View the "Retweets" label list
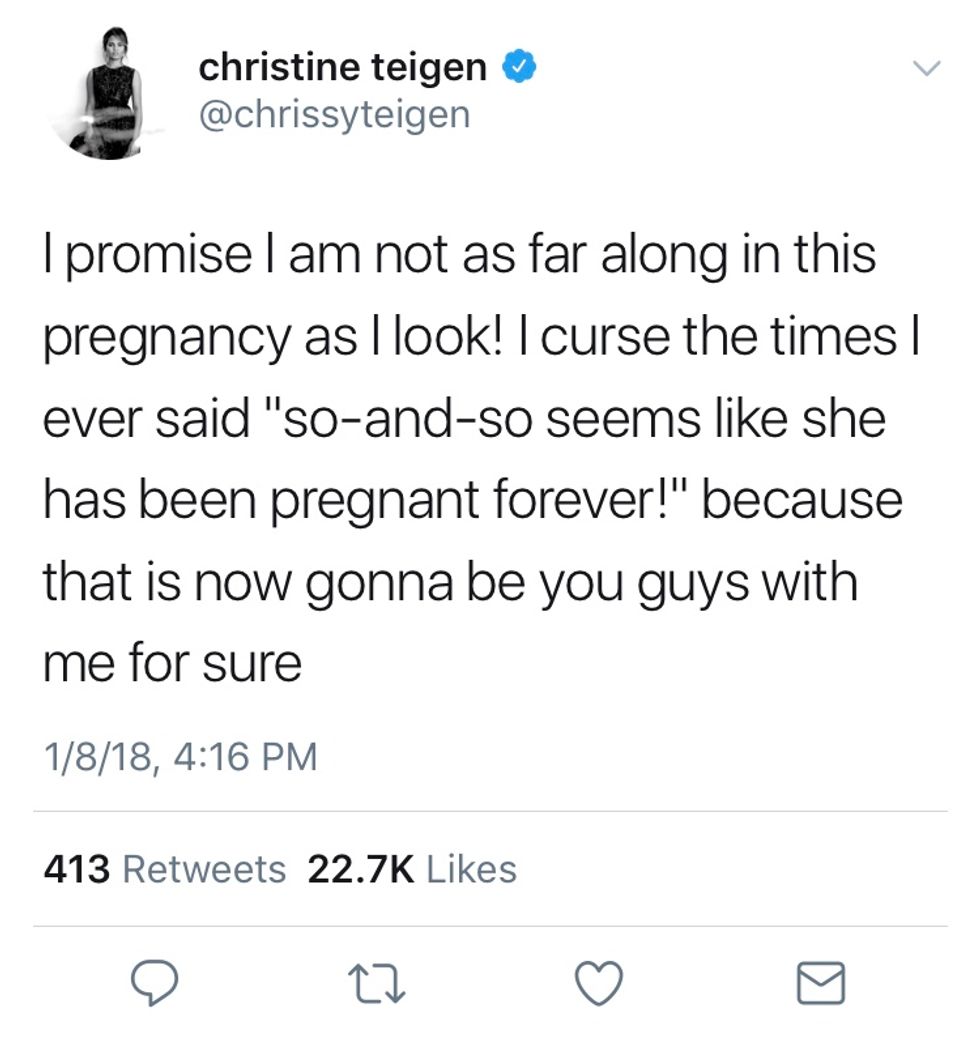Image resolution: width=980 pixels, height=1040 pixels. coord(203,869)
